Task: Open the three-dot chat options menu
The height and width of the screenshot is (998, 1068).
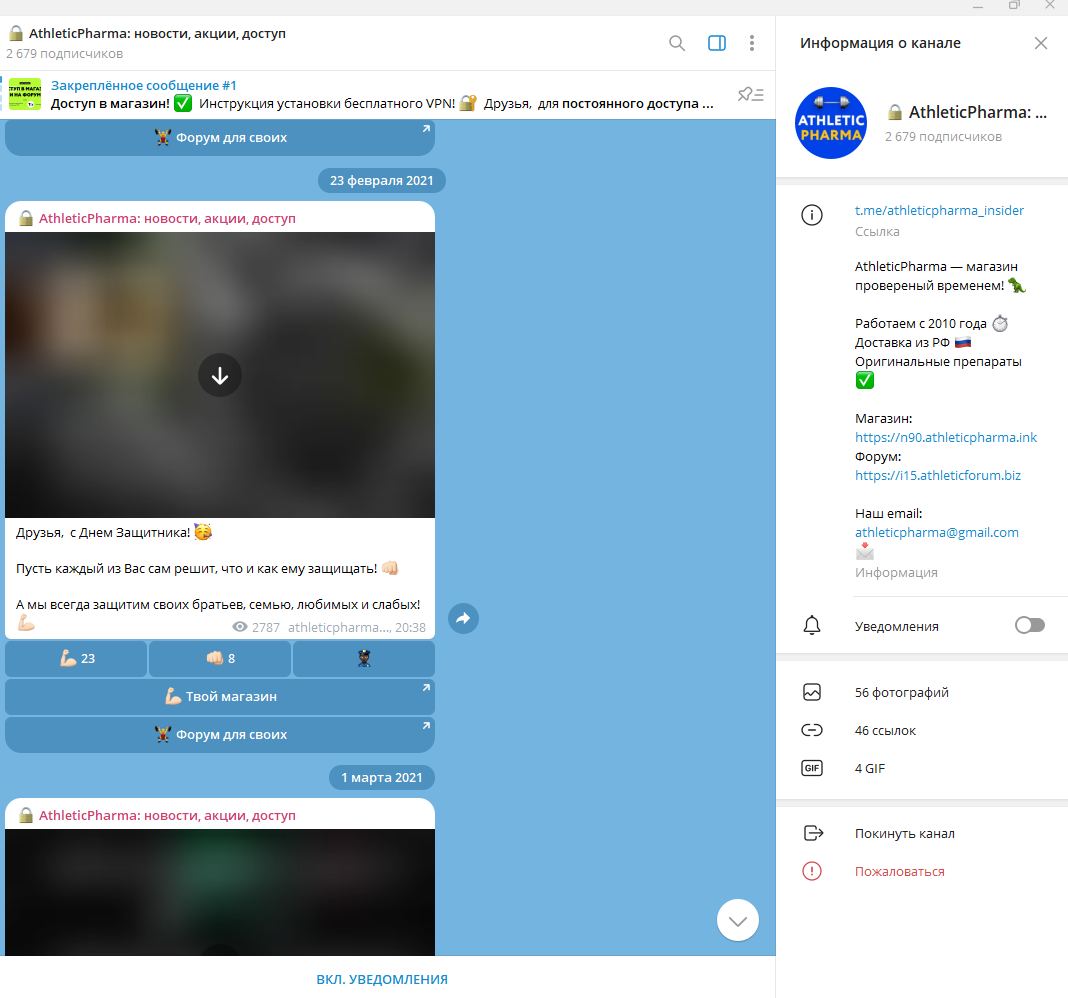Action: coord(752,43)
